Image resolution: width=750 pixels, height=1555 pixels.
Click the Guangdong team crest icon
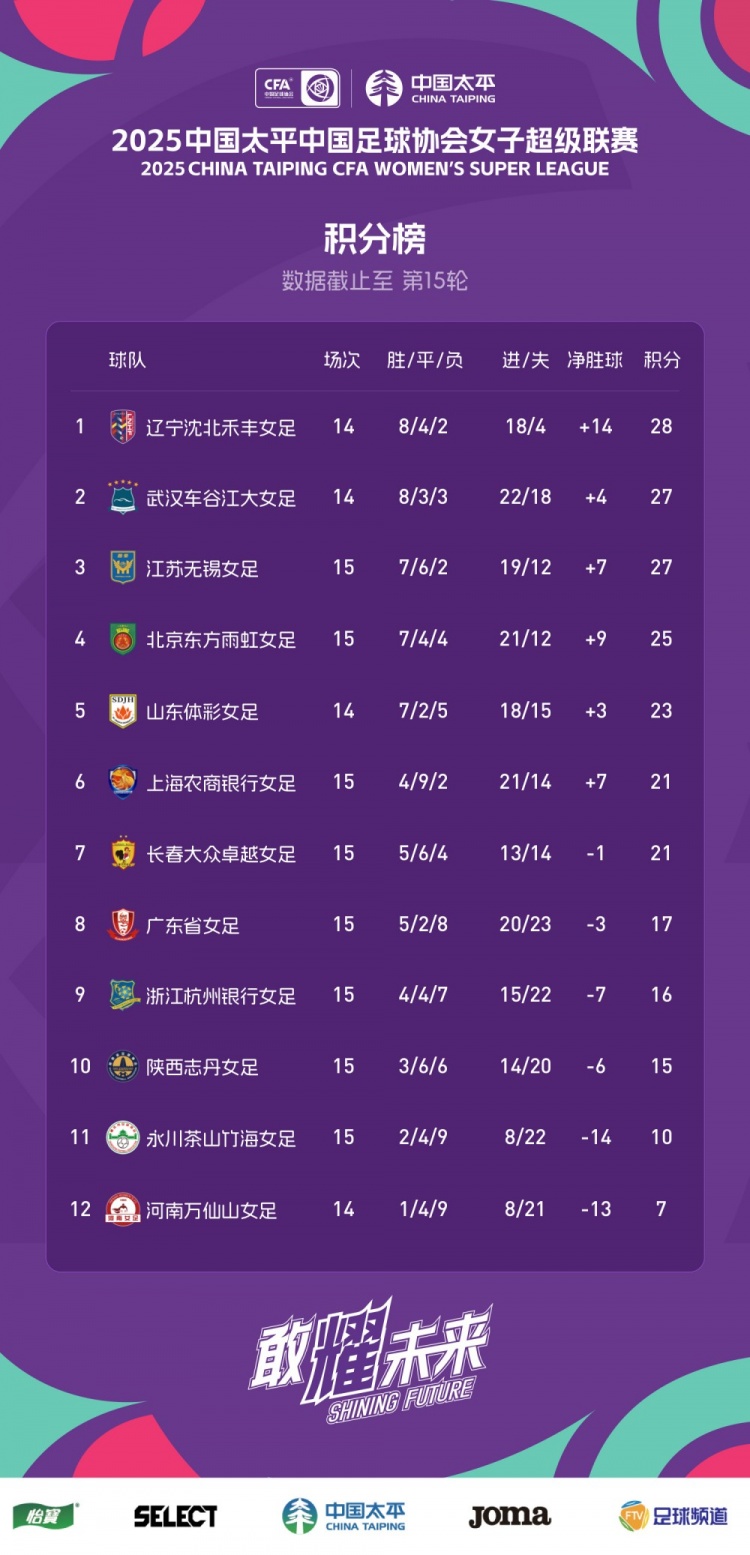[122, 925]
